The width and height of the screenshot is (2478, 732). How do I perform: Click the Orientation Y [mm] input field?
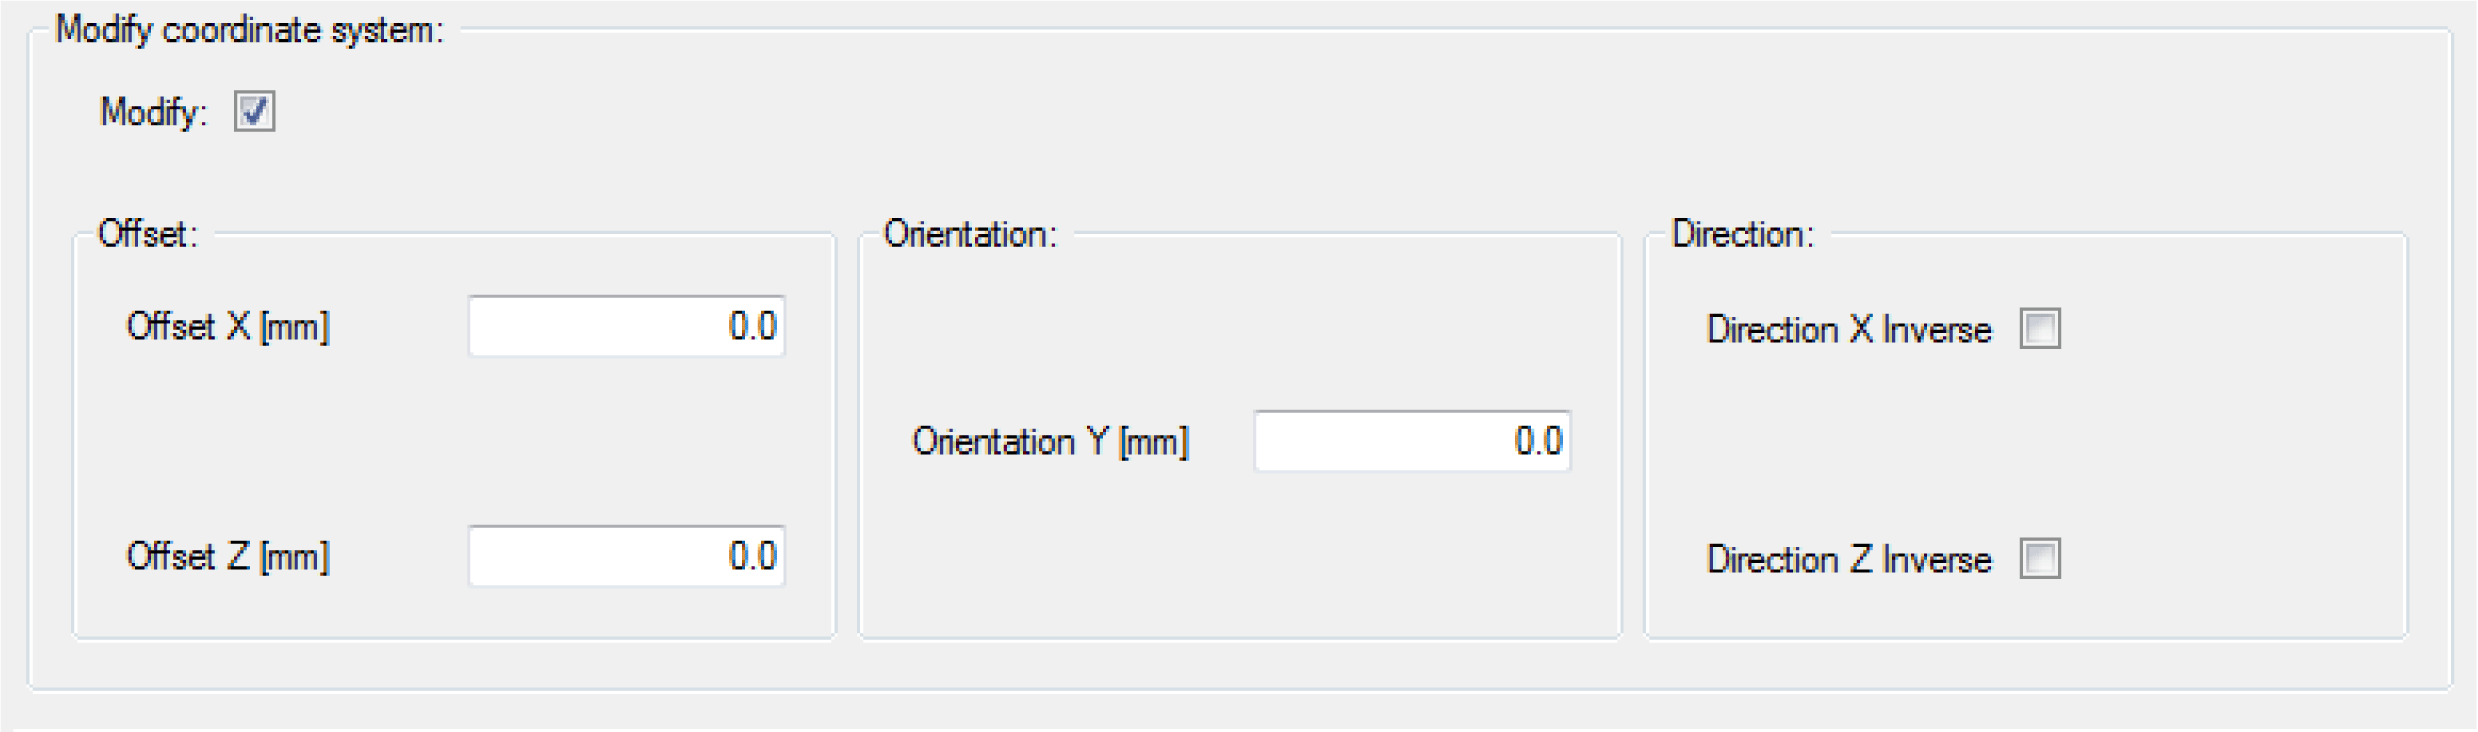tap(1412, 441)
